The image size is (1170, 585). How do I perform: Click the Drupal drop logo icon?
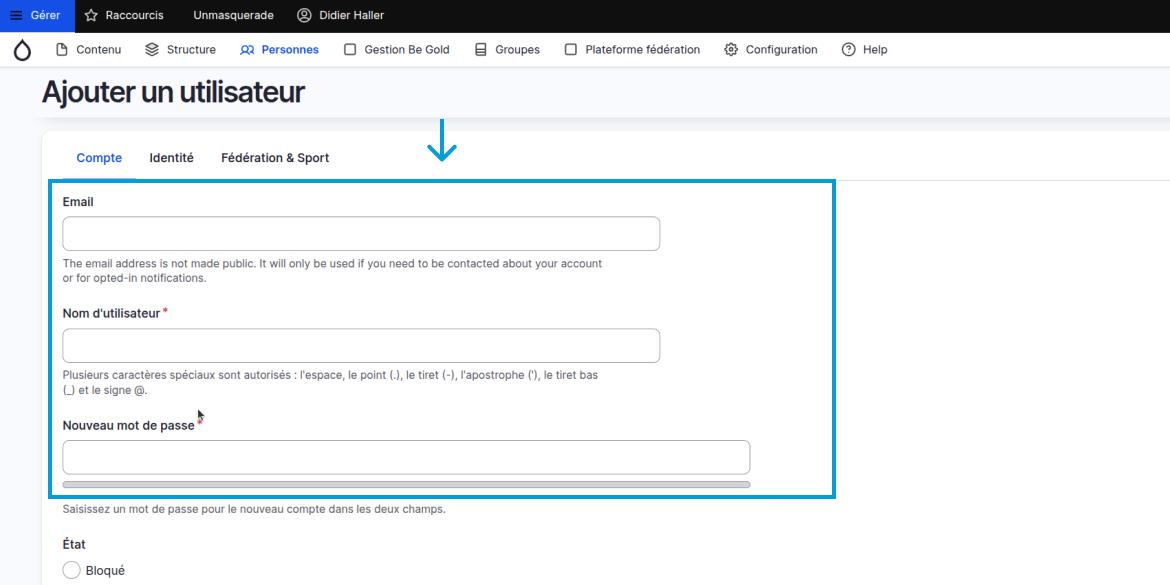(22, 50)
